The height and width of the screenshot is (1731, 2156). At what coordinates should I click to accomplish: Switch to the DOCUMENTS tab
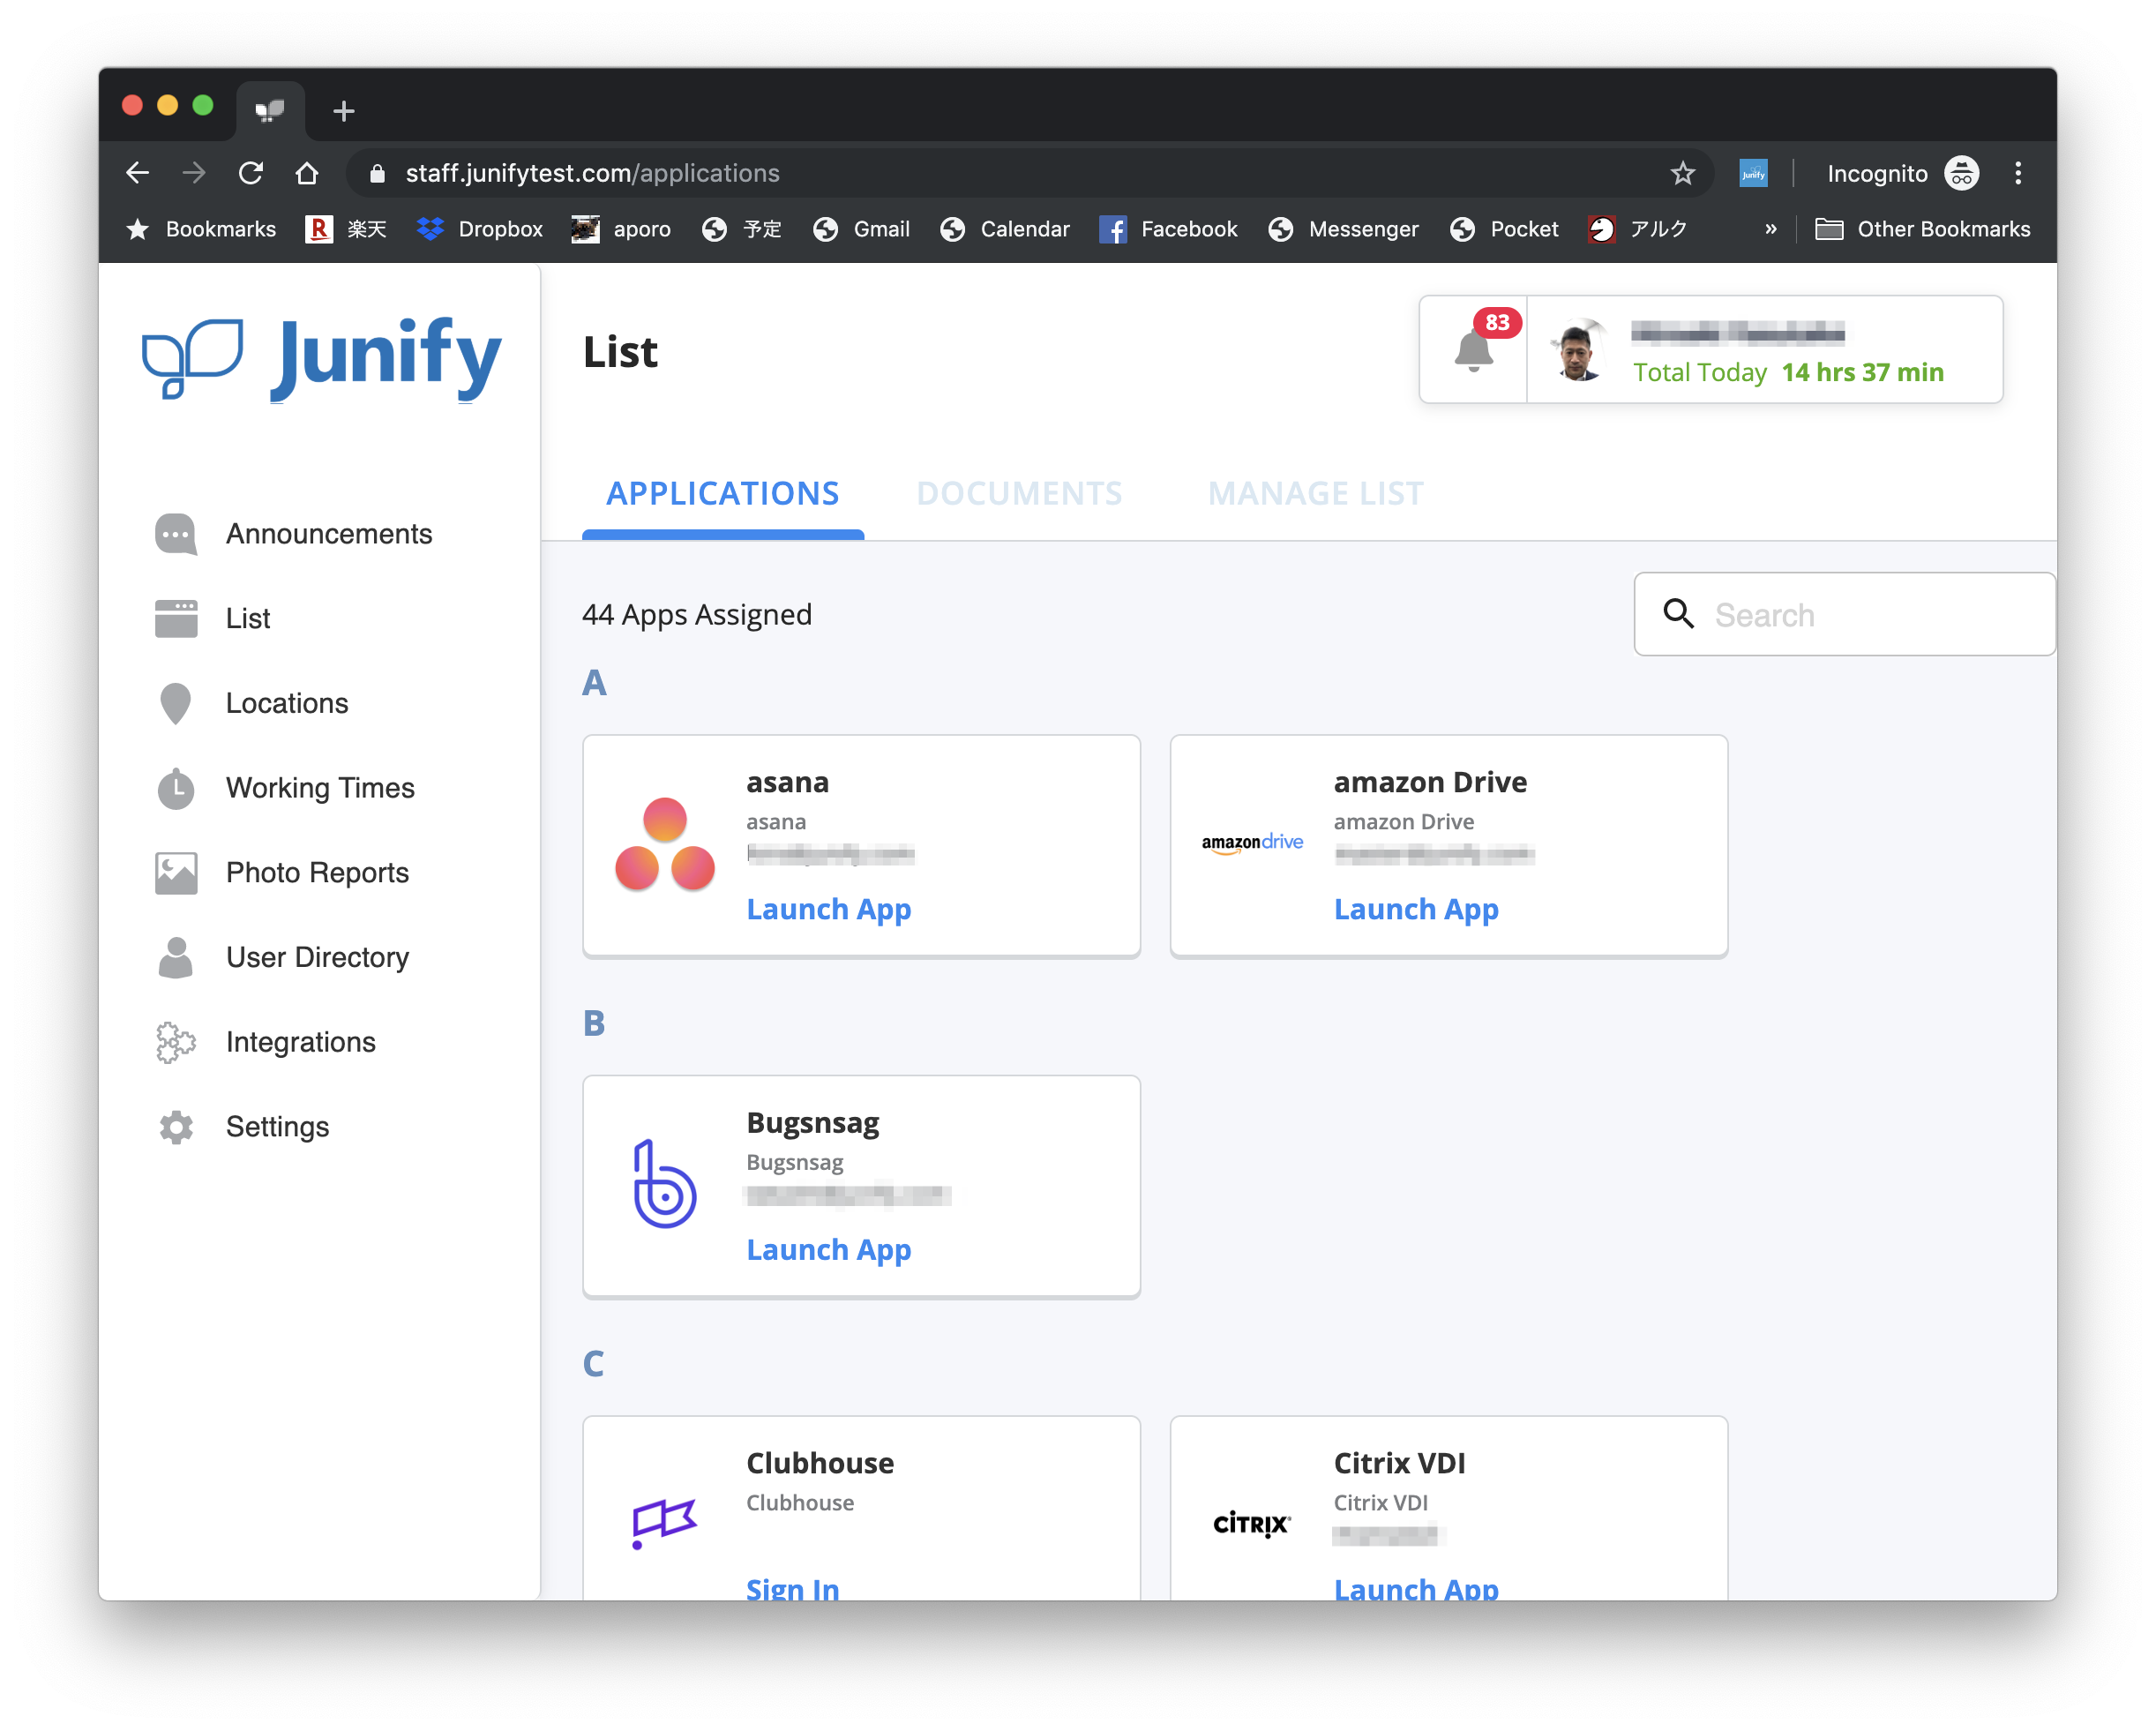[1019, 492]
